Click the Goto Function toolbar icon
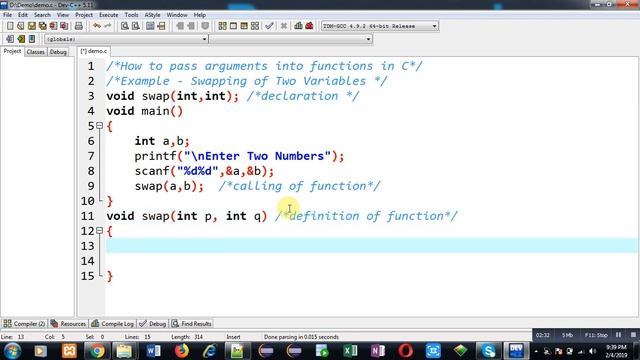640x360 pixels. coord(150,26)
